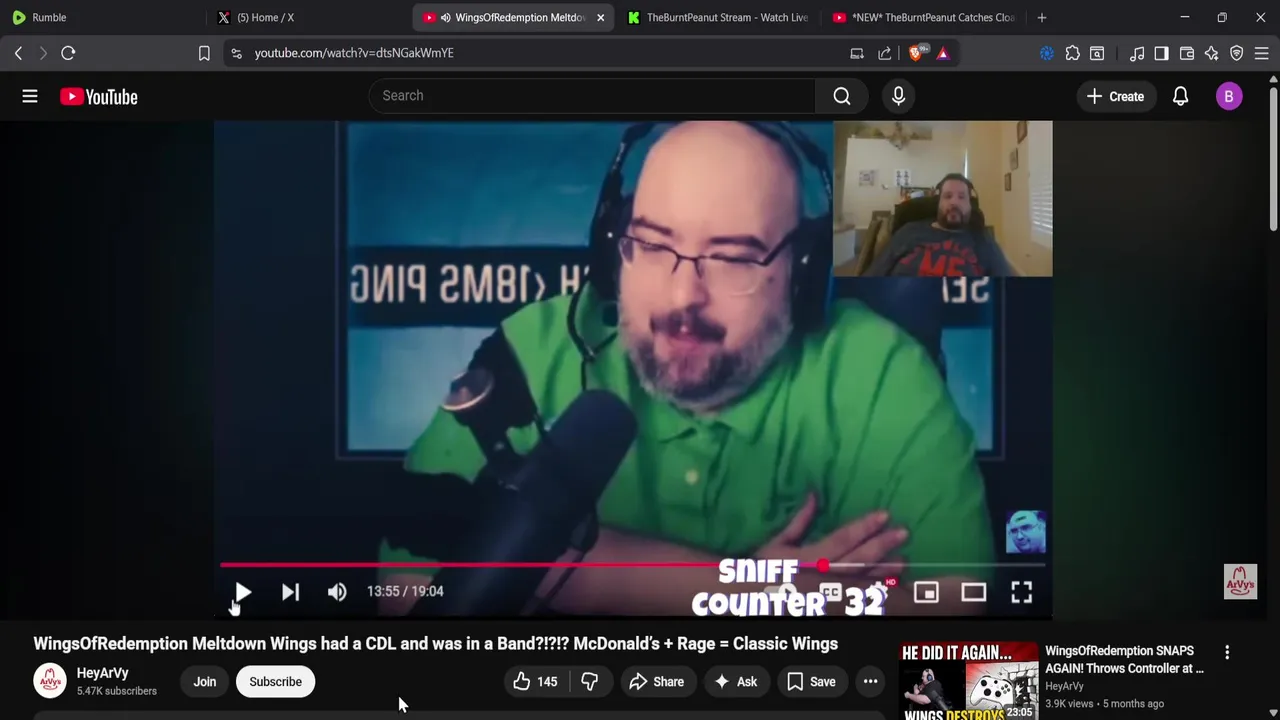1280x720 pixels.
Task: Open the Extensions puzzle piece menu
Action: (x=1072, y=53)
